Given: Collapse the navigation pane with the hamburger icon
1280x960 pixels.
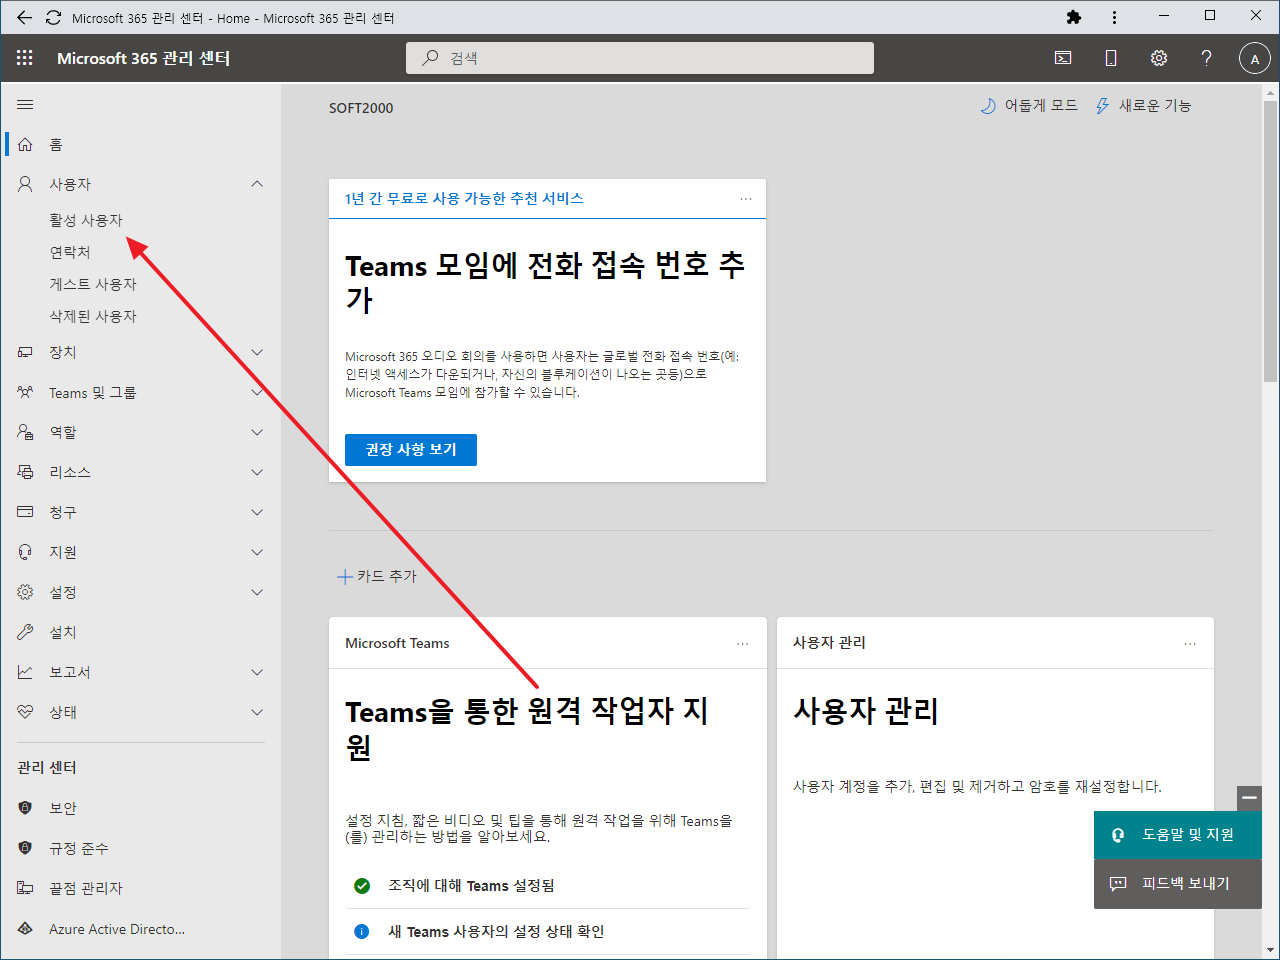Looking at the screenshot, I should click(x=25, y=103).
